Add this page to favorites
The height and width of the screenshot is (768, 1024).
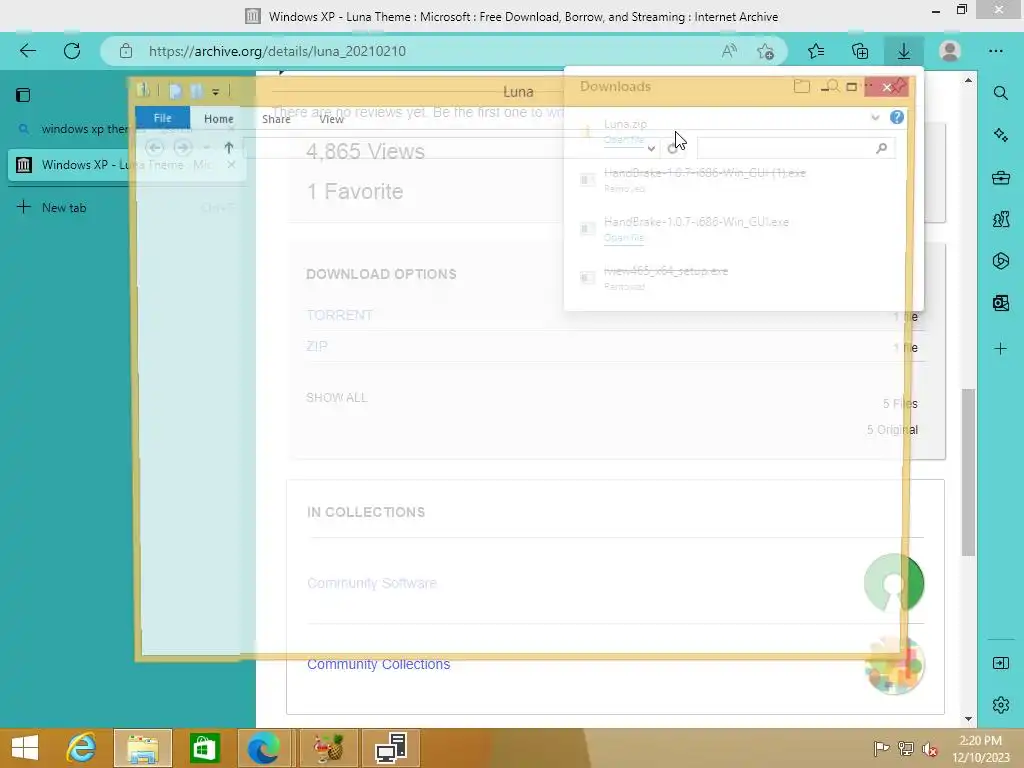pos(765,51)
